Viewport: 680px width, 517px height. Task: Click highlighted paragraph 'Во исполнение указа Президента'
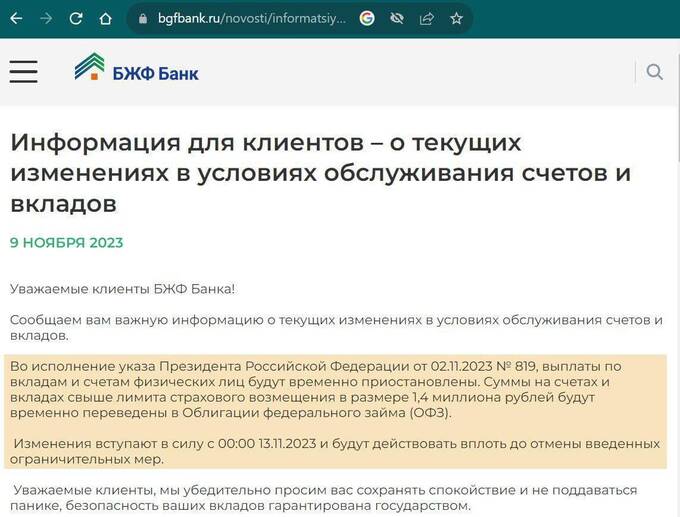(x=316, y=389)
